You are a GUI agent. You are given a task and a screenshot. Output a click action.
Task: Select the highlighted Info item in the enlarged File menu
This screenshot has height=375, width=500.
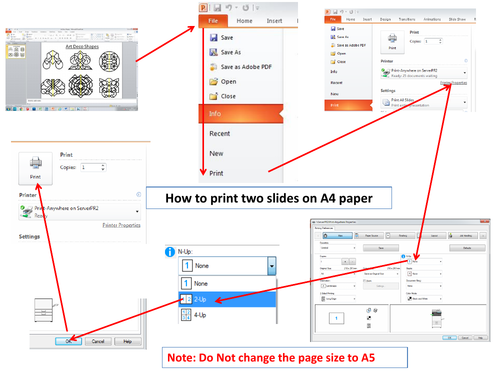[241, 114]
